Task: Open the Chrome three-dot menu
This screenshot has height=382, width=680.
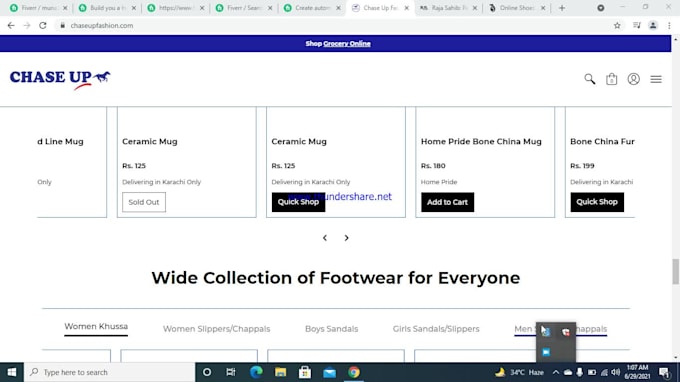Action: (669, 26)
